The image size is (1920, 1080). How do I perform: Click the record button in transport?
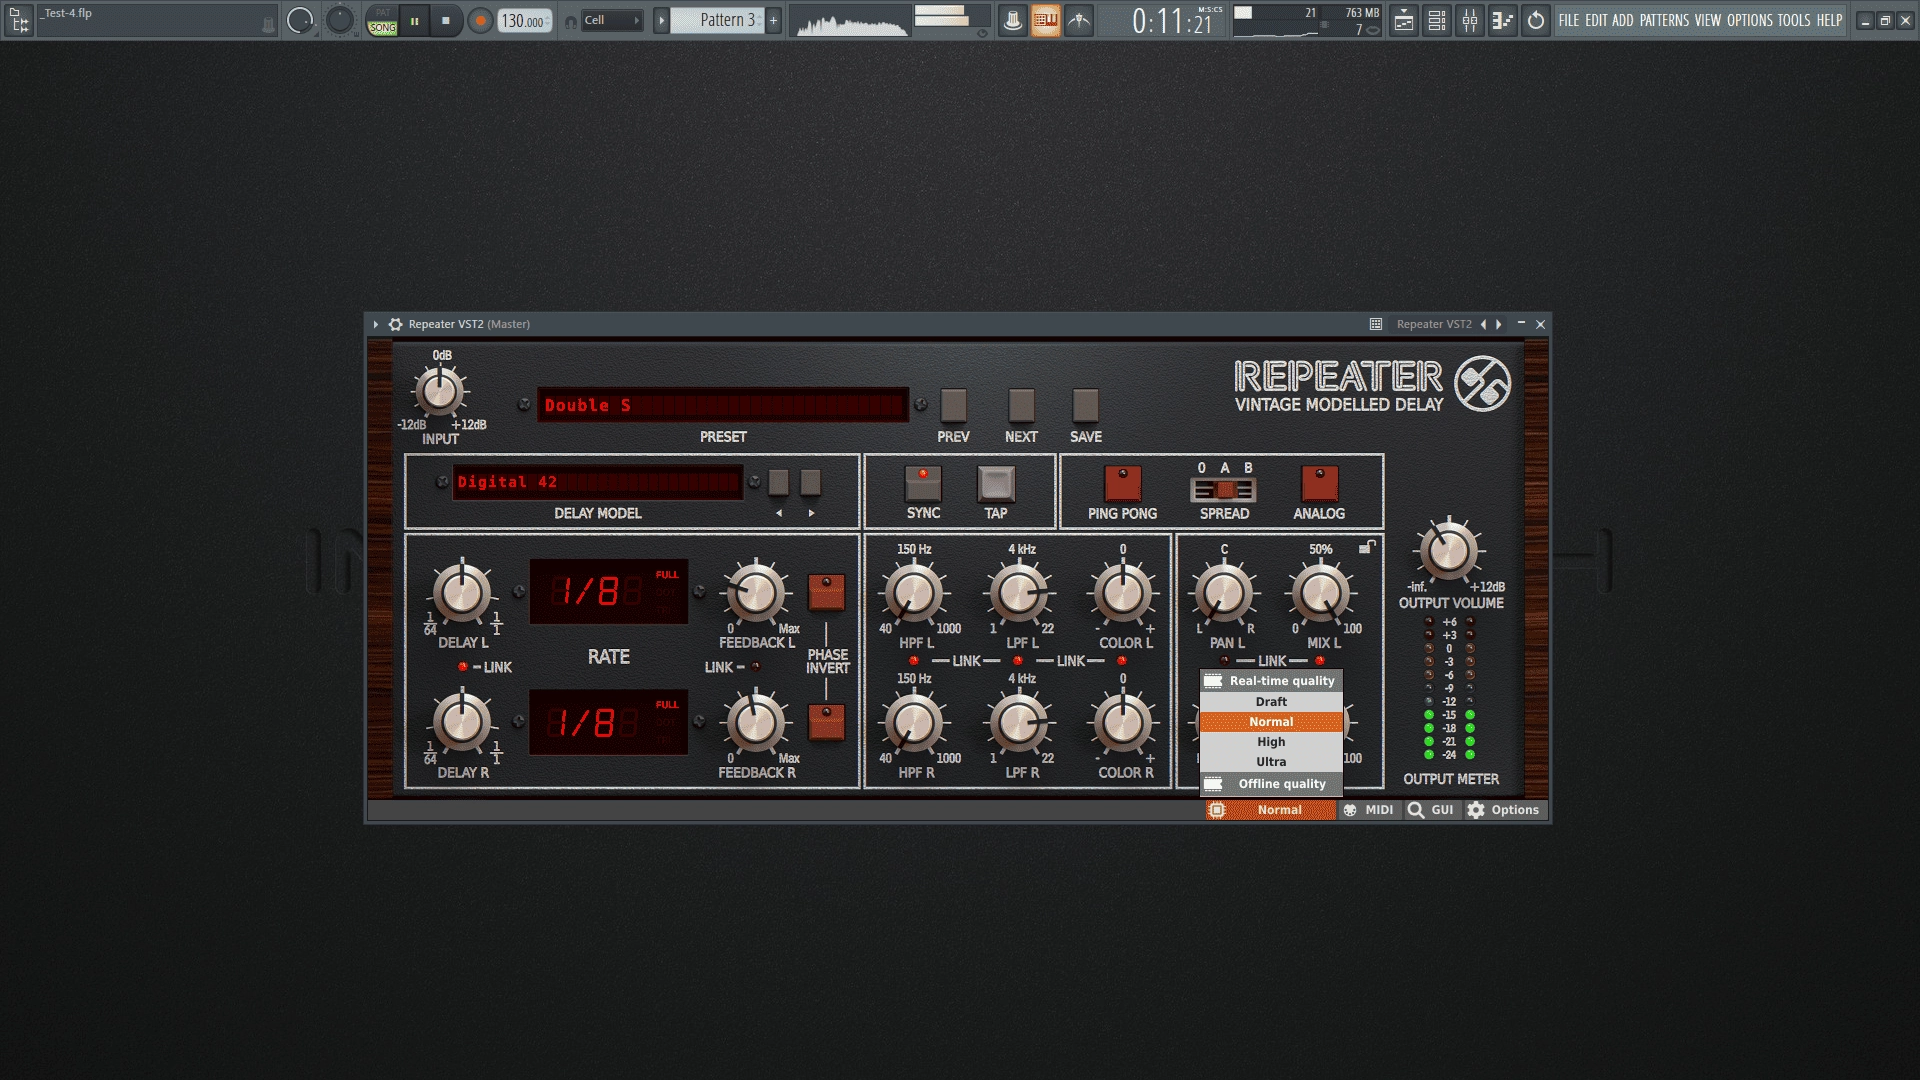(x=481, y=20)
